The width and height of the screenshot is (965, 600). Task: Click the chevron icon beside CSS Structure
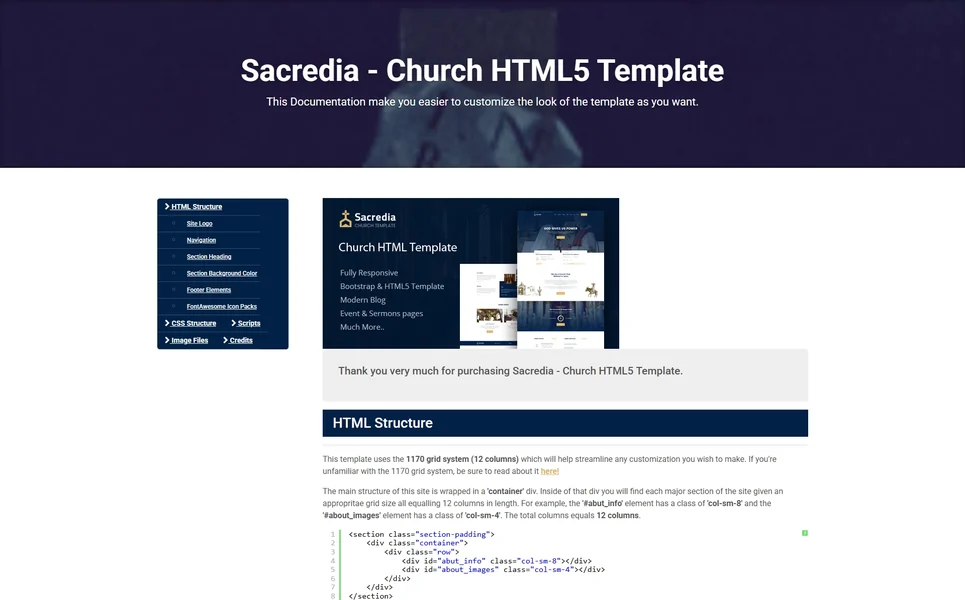(167, 323)
